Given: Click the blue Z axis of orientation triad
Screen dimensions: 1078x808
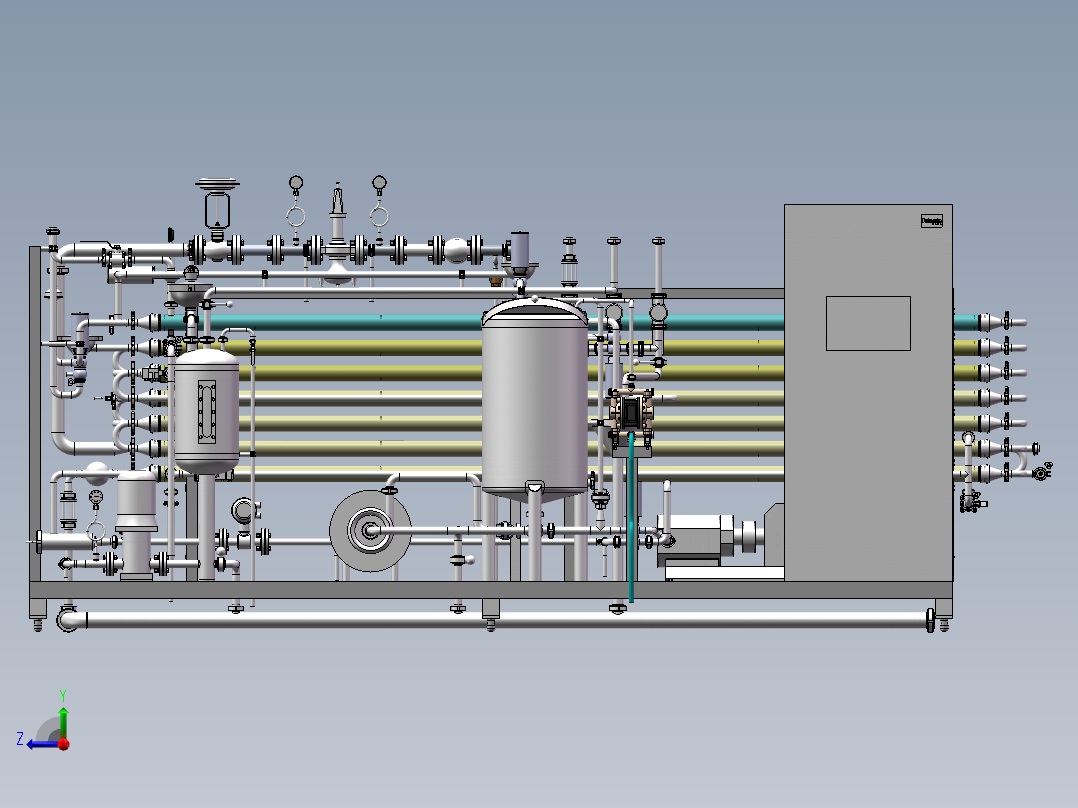Looking at the screenshot, I should point(43,744).
